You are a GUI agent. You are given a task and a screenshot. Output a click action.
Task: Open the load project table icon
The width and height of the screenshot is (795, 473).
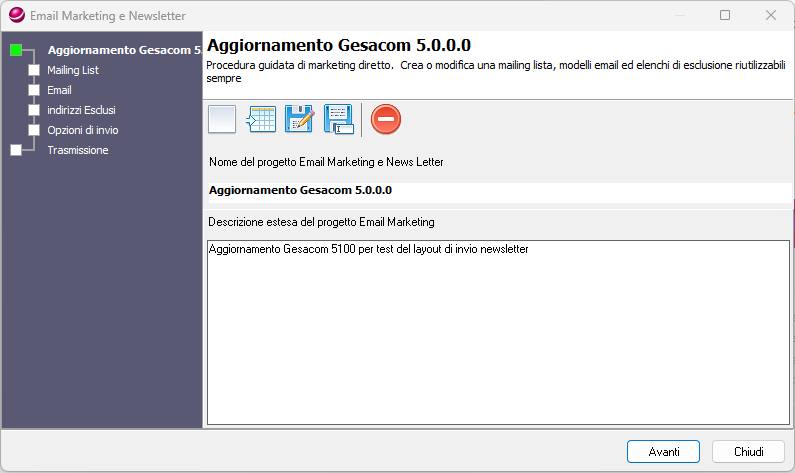pos(261,120)
